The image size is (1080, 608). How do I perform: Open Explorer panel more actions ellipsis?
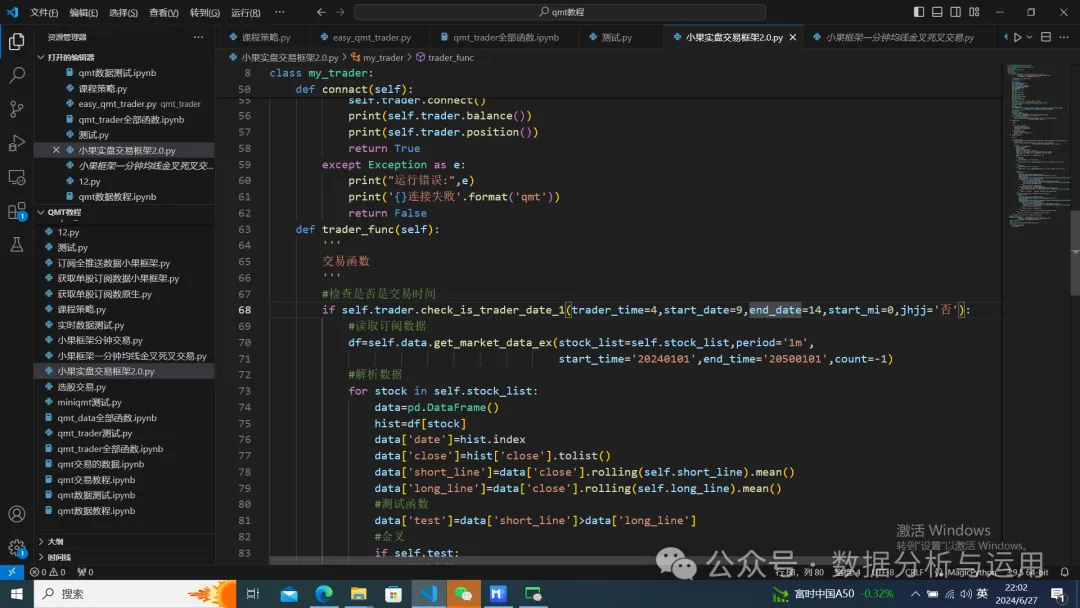(198, 37)
